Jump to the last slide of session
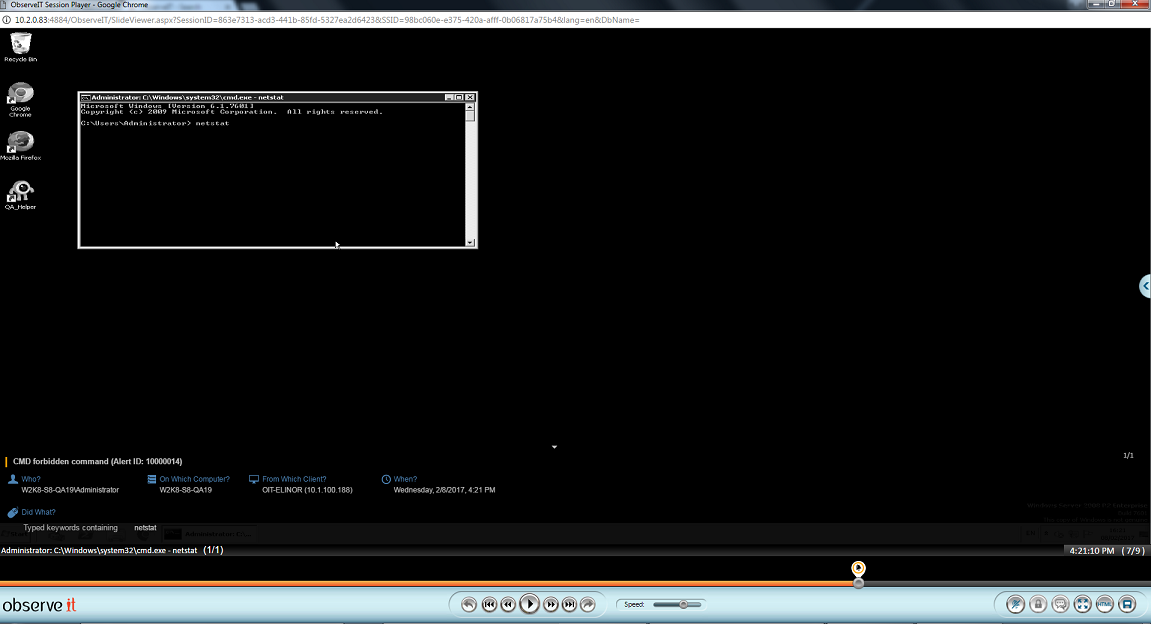The image size is (1151, 624). 569,604
